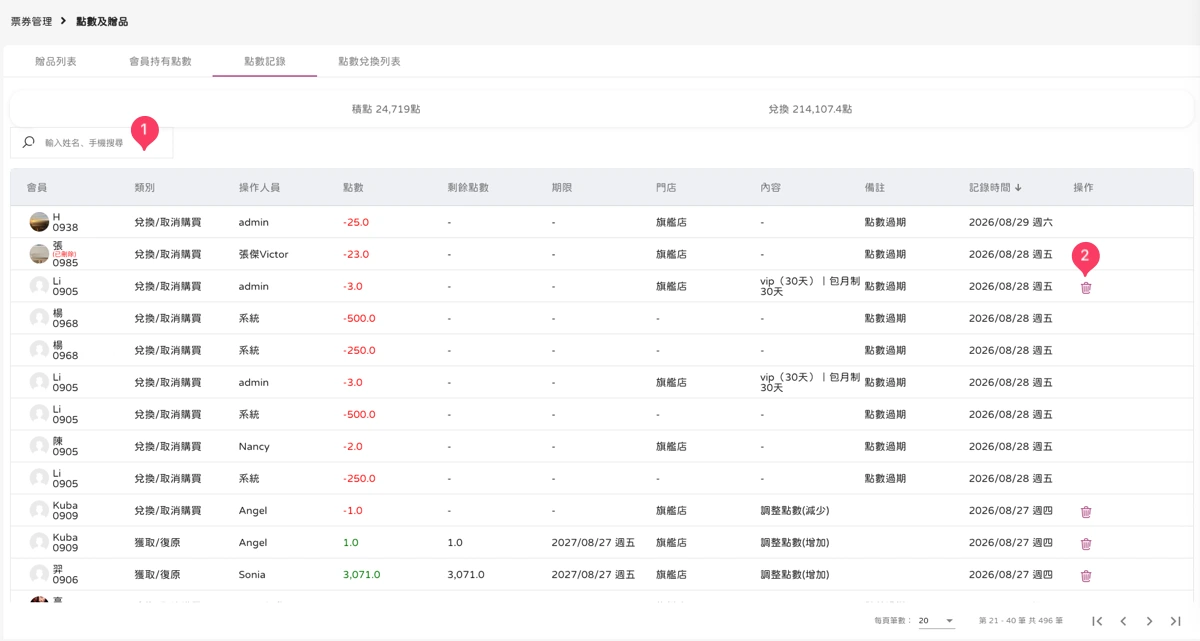Click operator name 張傑Victor
1200x641 pixels.
tap(263, 254)
